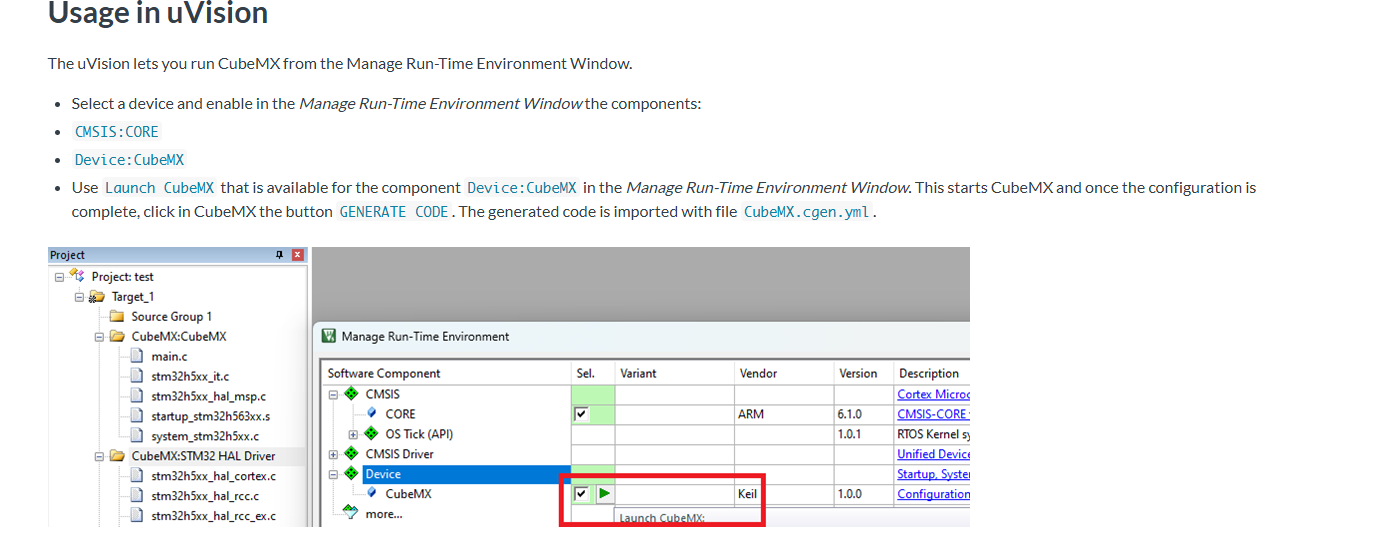Image resolution: width=1387 pixels, height=557 pixels.
Task: Click the '1.0.0' version cell
Action: coord(864,494)
